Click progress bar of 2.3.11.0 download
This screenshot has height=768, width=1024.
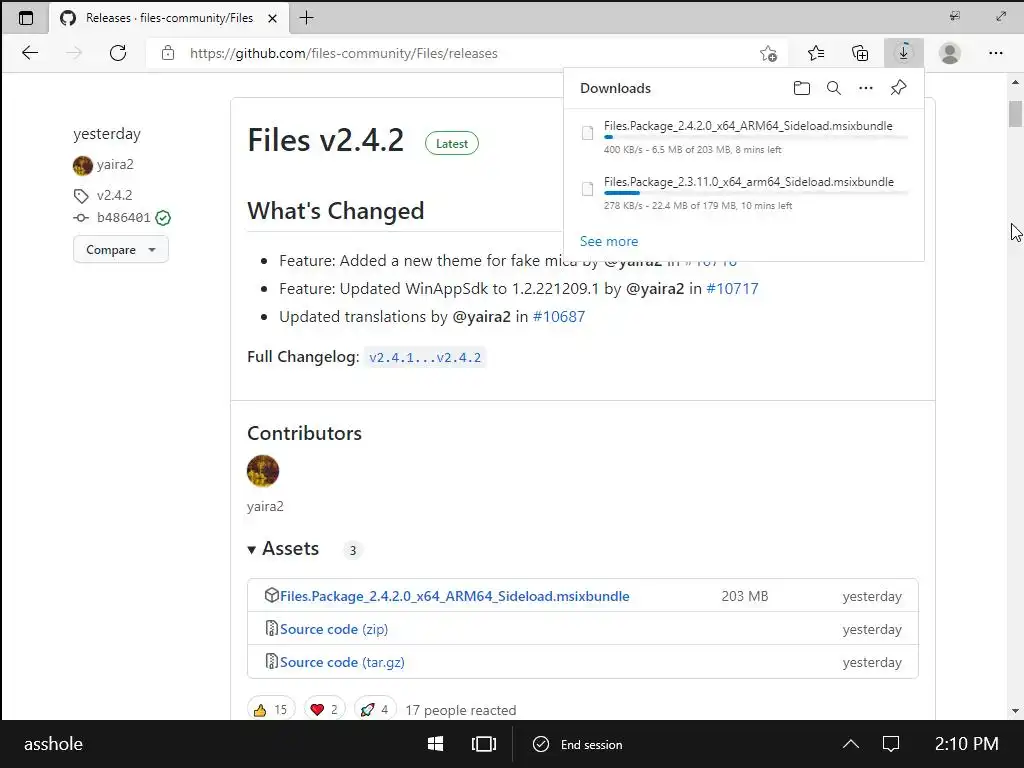click(x=756, y=193)
